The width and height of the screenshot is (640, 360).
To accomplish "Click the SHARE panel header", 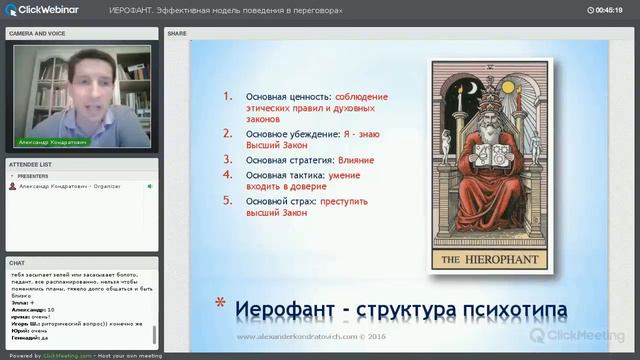I will pyautogui.click(x=399, y=33).
